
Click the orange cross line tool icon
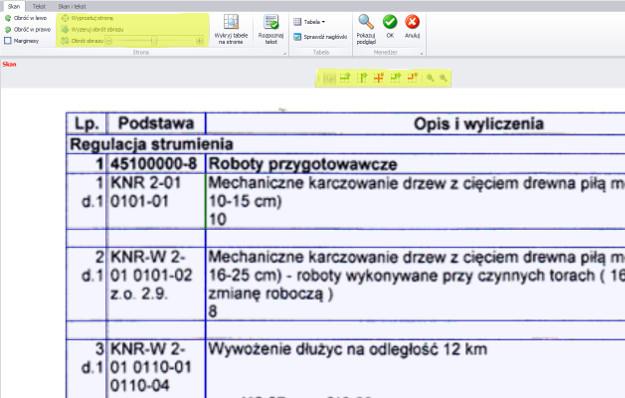coord(379,78)
